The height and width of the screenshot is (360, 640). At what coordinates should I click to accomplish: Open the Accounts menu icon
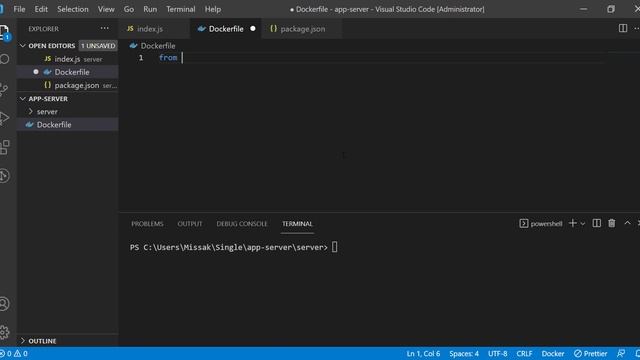coord(4,304)
